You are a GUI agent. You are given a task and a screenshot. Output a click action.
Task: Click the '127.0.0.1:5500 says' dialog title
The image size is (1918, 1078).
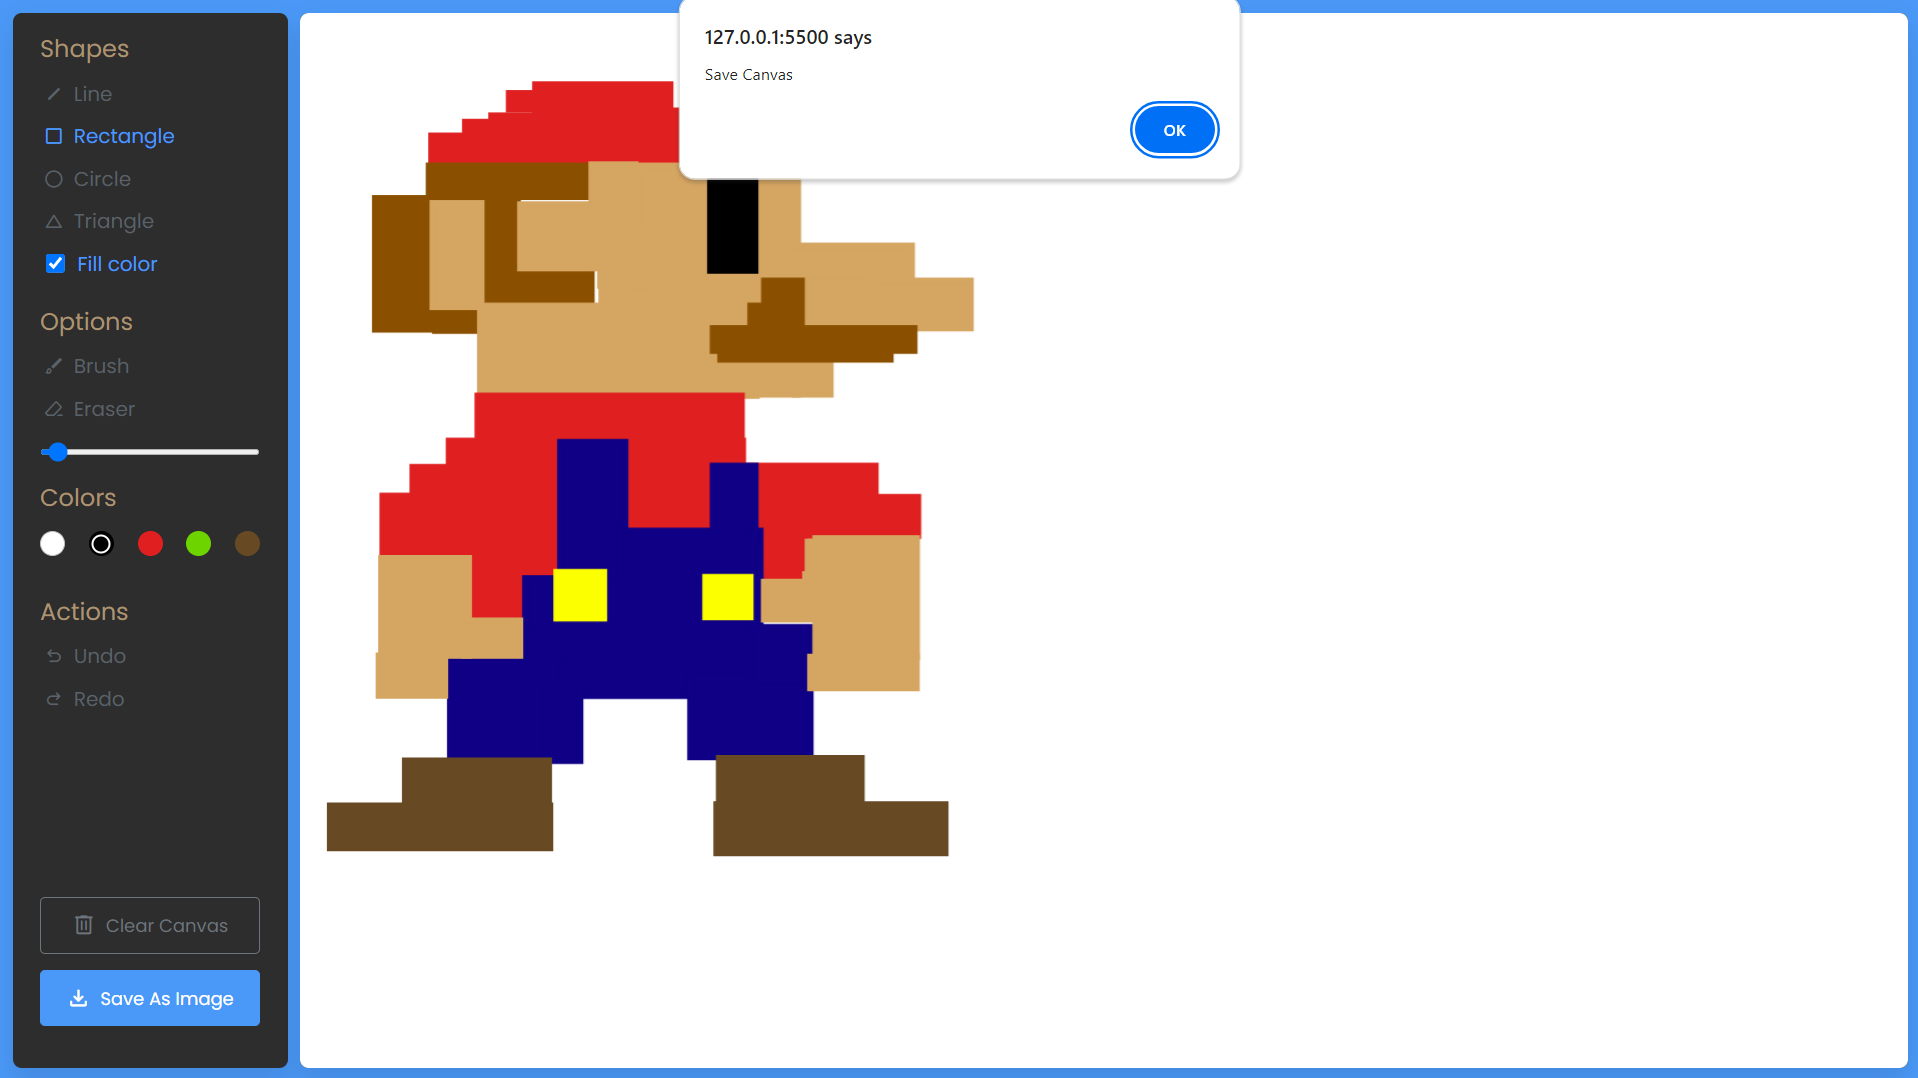[x=788, y=37]
